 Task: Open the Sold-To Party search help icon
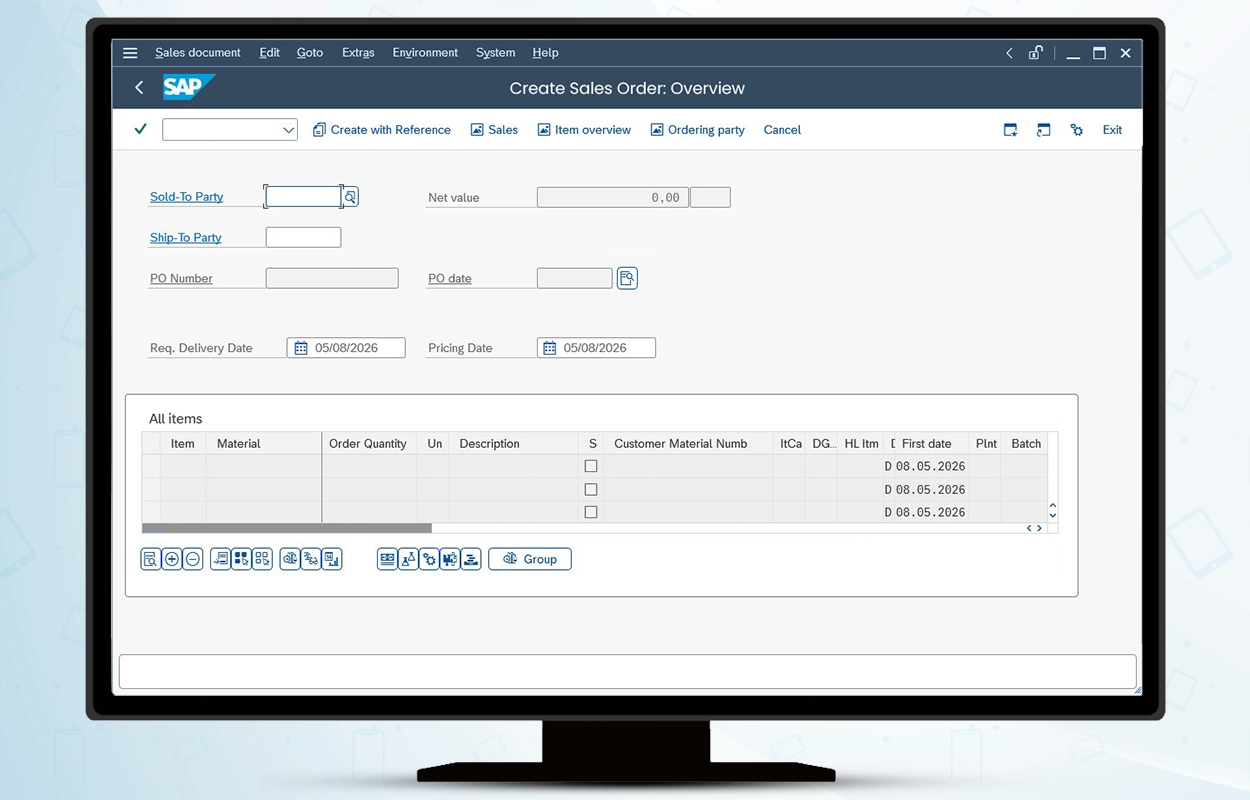tap(350, 197)
